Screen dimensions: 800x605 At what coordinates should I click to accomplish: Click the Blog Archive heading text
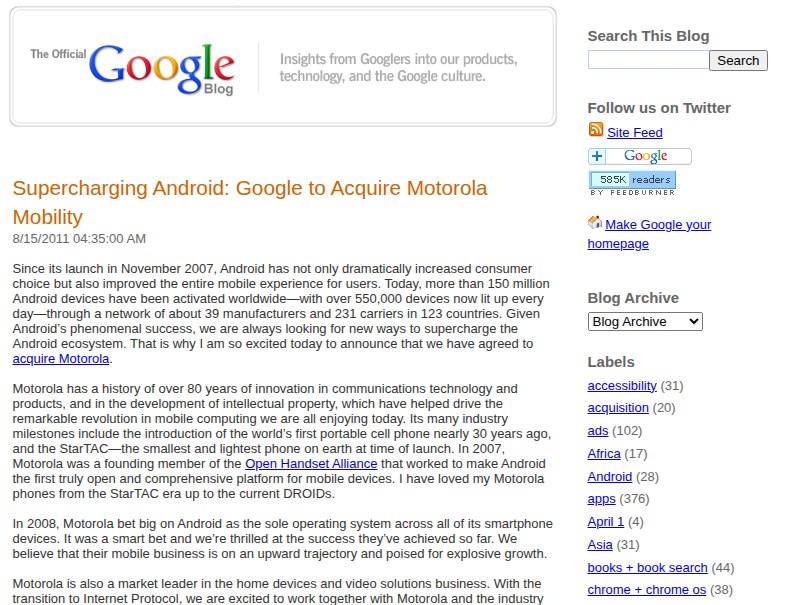pos(633,298)
